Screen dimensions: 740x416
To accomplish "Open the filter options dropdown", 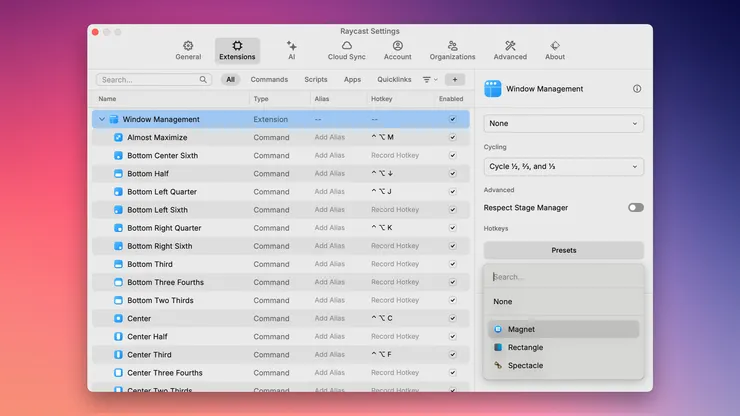I will [430, 80].
